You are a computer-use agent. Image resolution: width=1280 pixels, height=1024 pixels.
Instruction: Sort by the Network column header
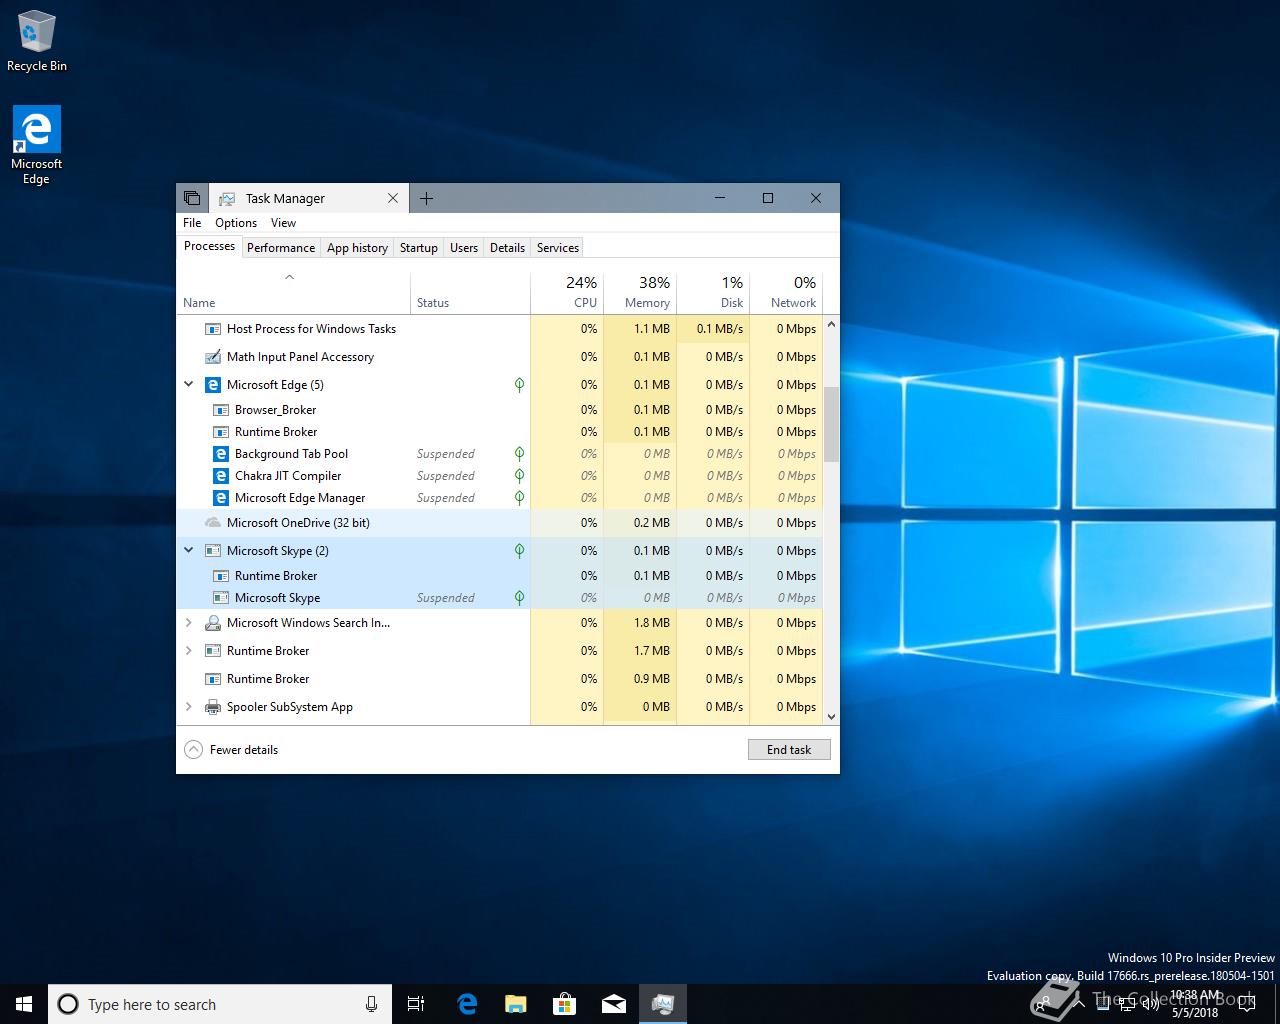[786, 292]
